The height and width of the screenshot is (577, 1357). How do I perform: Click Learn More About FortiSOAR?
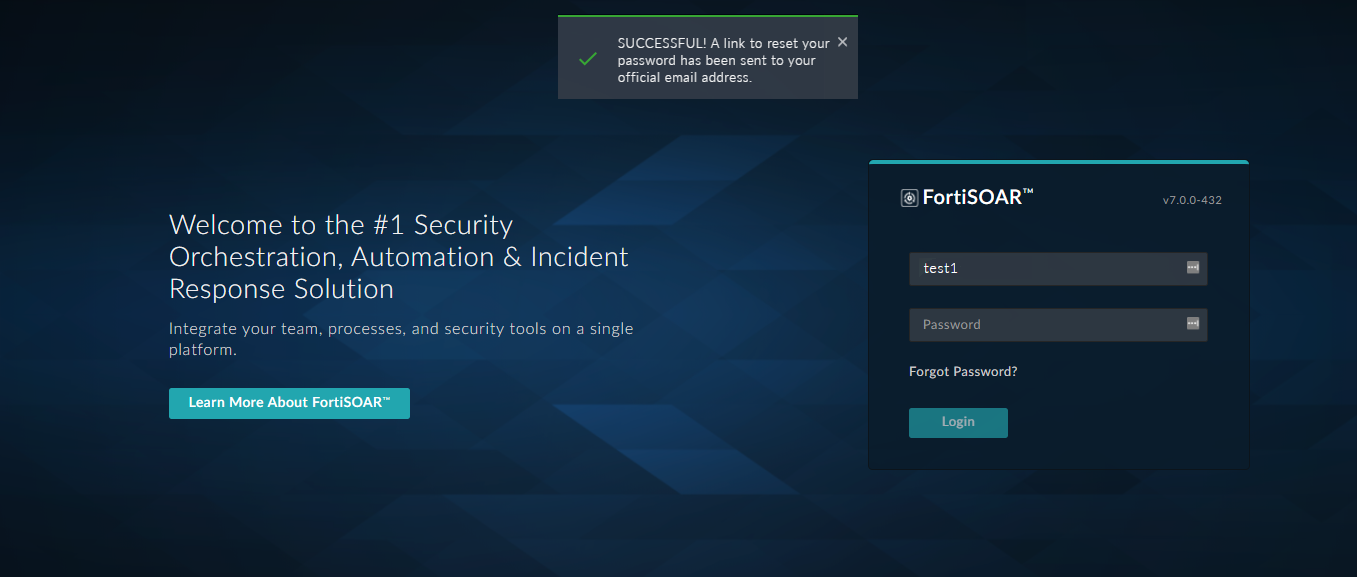coord(289,403)
